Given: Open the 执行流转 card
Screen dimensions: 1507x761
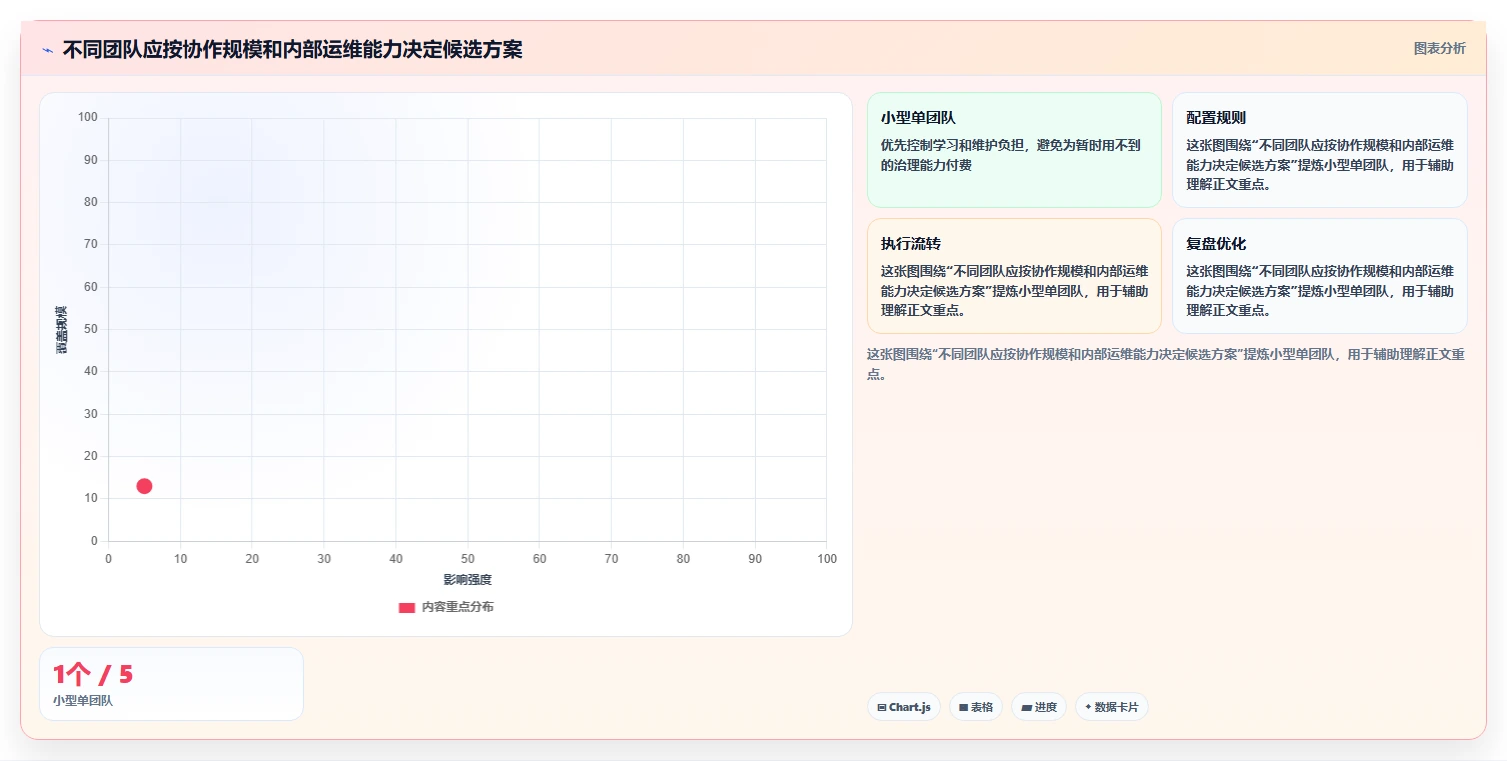Looking at the screenshot, I should point(1014,276).
